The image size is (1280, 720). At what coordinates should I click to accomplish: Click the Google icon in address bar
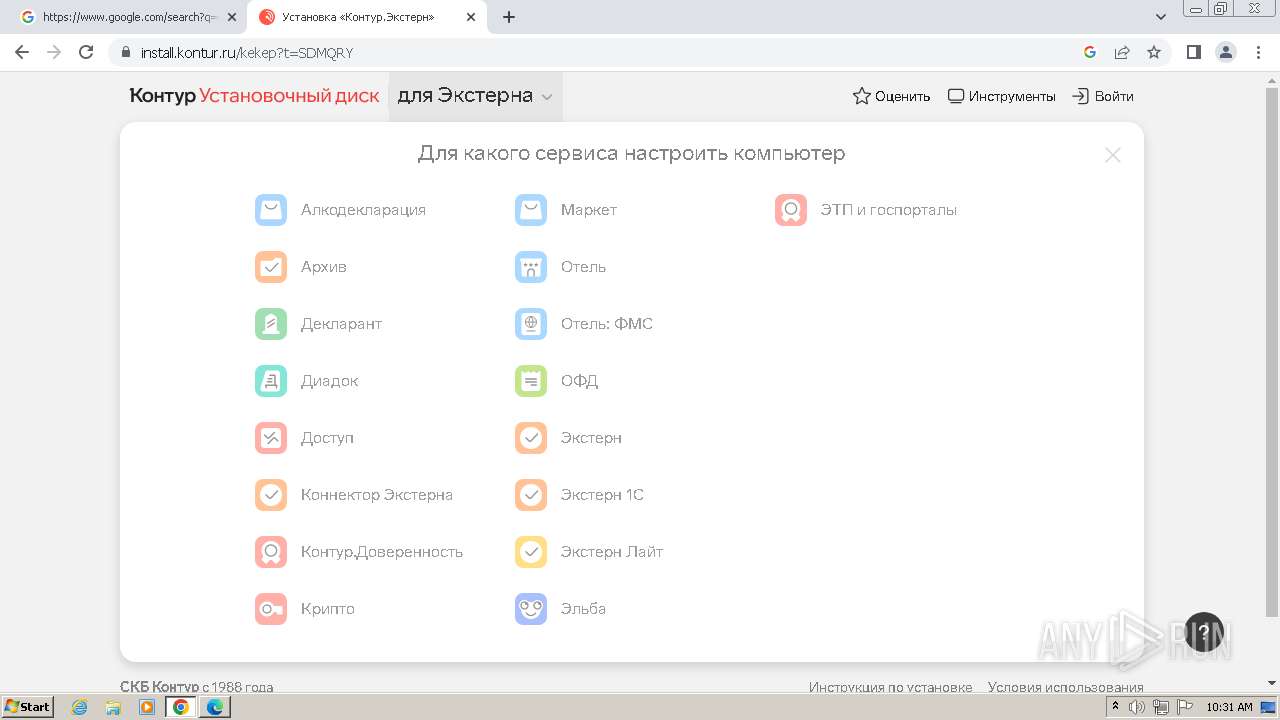pos(1090,52)
